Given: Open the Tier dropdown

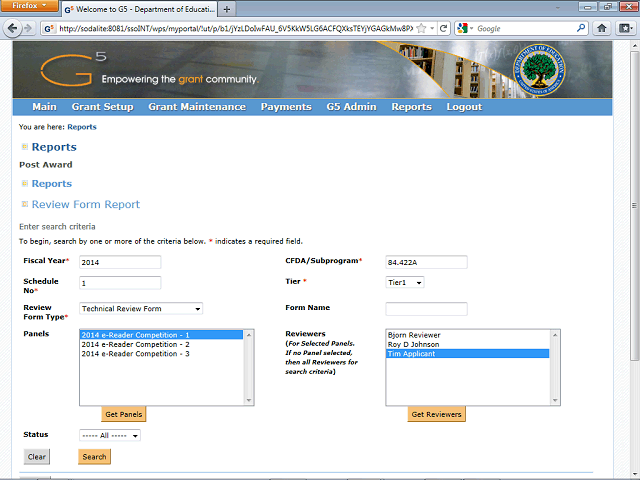Looking at the screenshot, I should pyautogui.click(x=405, y=282).
